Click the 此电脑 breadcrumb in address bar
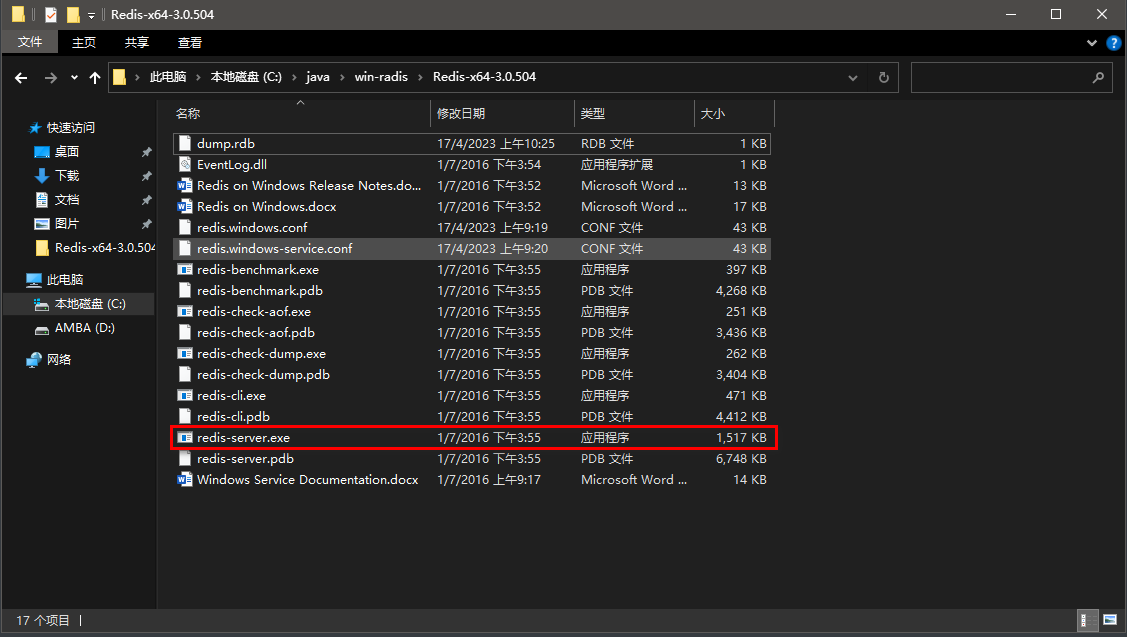 click(167, 77)
